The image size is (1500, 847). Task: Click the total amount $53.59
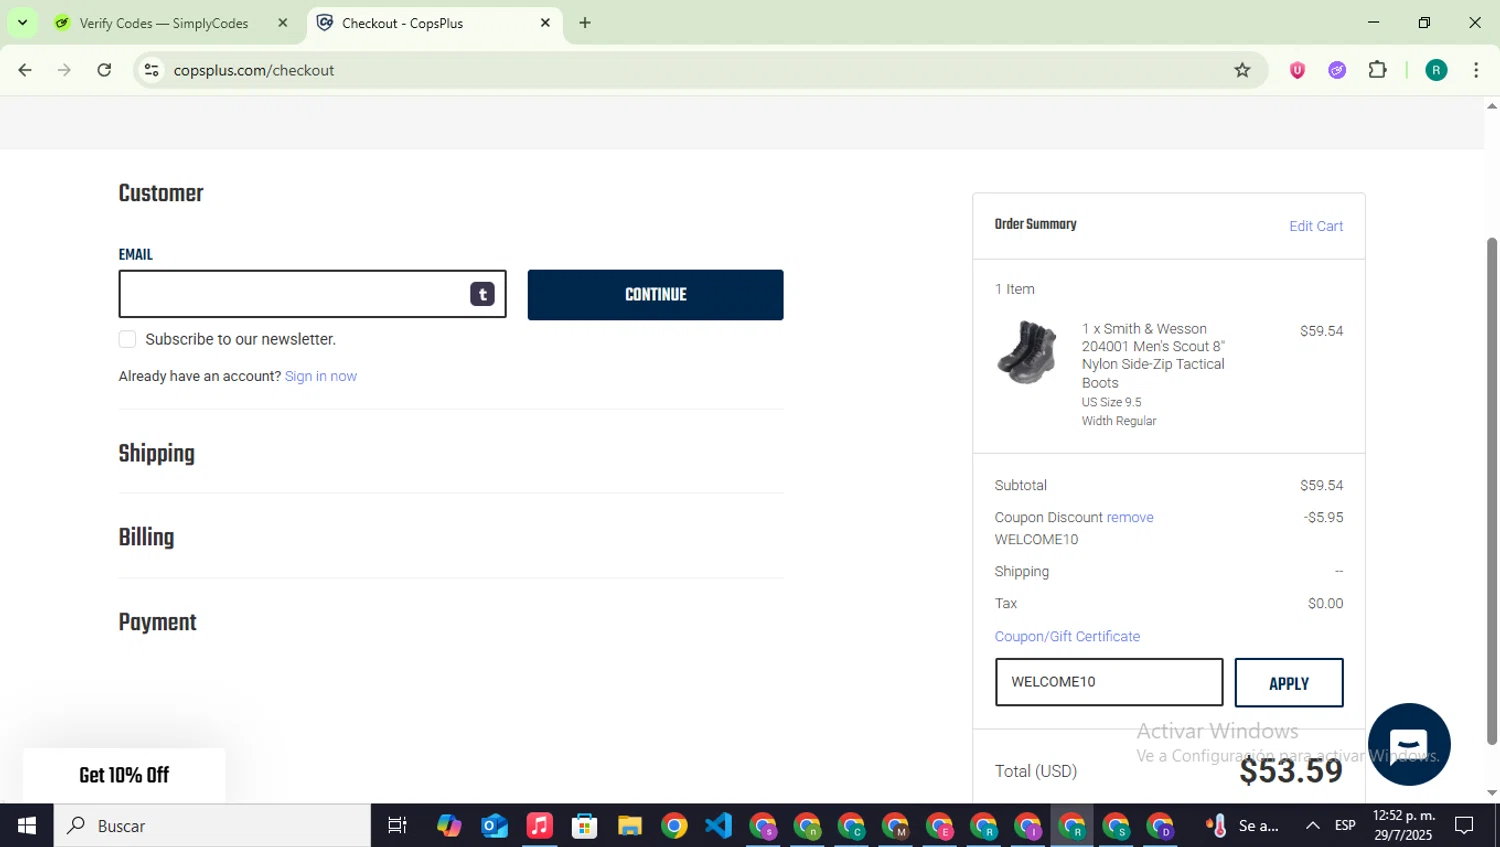point(1291,771)
